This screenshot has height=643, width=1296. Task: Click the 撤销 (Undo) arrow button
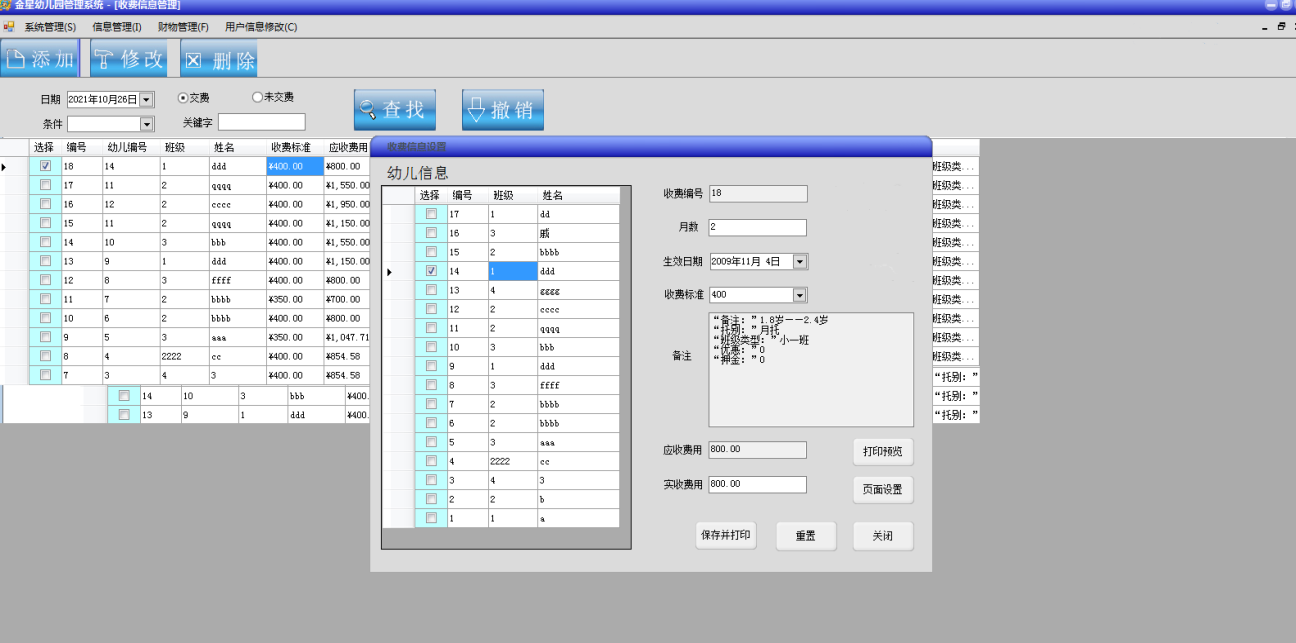(x=502, y=110)
